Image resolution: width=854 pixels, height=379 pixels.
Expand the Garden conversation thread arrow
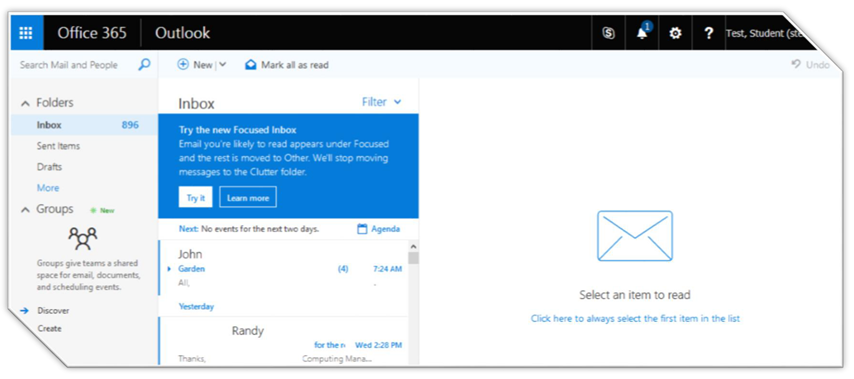pos(169,269)
